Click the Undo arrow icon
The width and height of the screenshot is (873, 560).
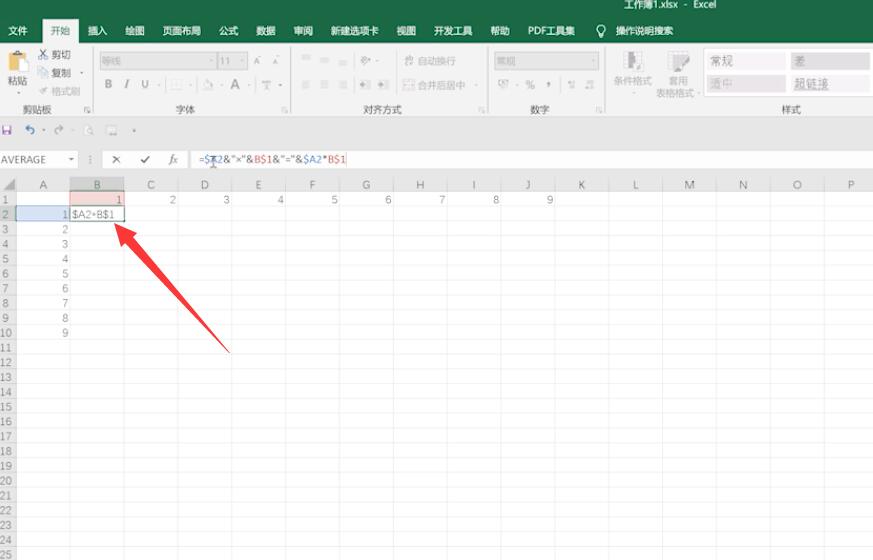(x=30, y=130)
